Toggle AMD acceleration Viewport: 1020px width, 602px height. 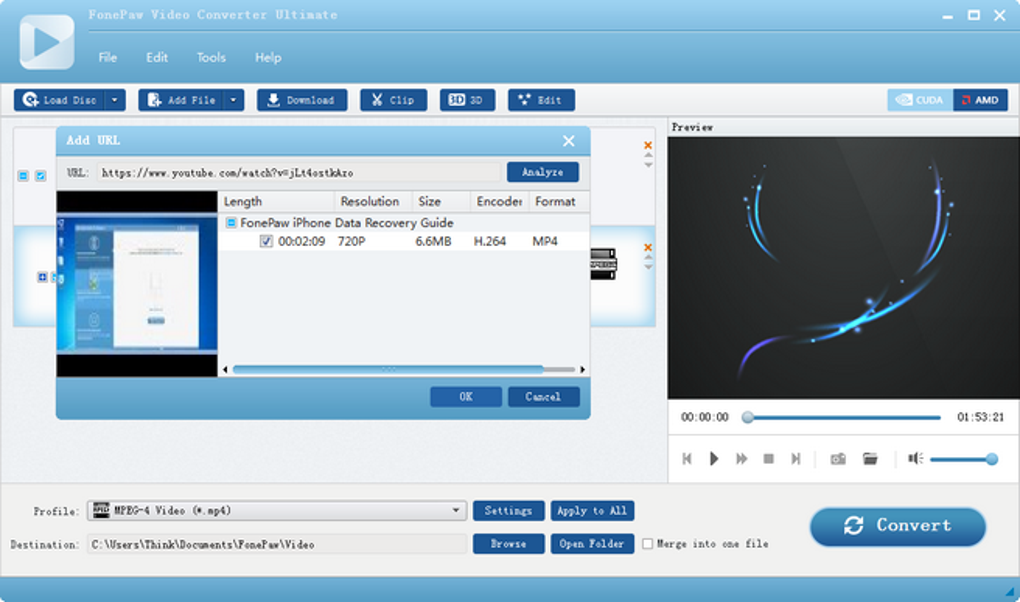pos(980,100)
